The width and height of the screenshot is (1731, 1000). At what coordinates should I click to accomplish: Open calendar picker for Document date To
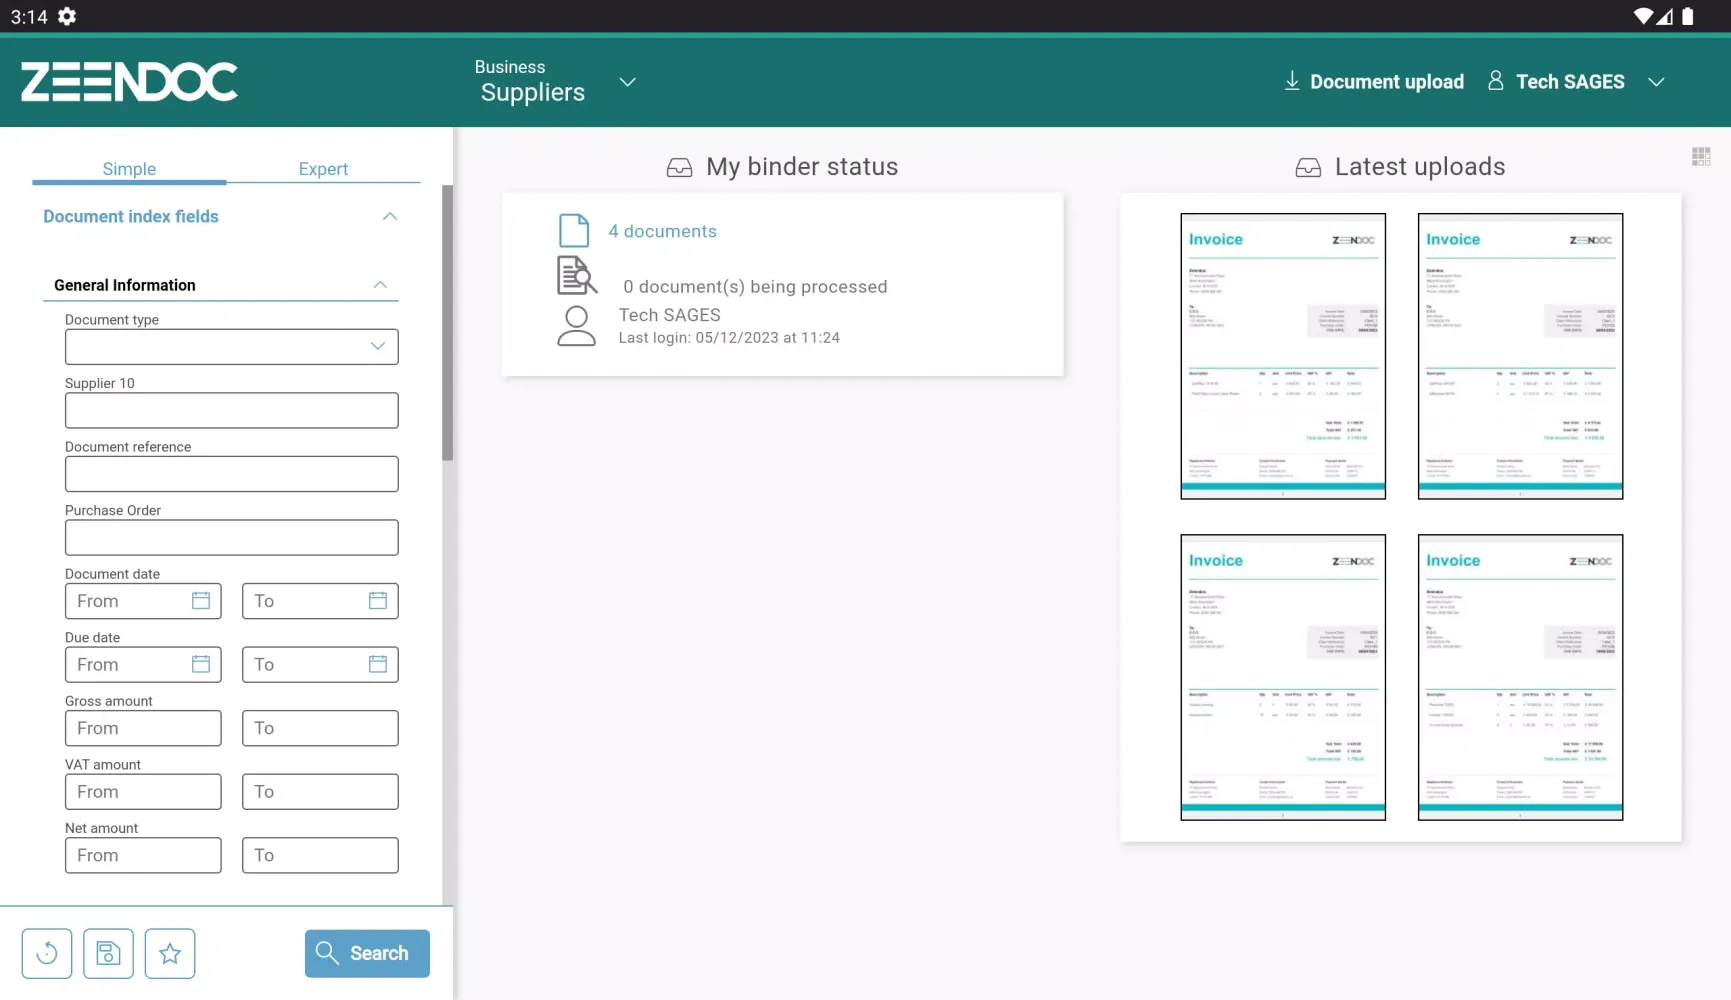tap(378, 601)
